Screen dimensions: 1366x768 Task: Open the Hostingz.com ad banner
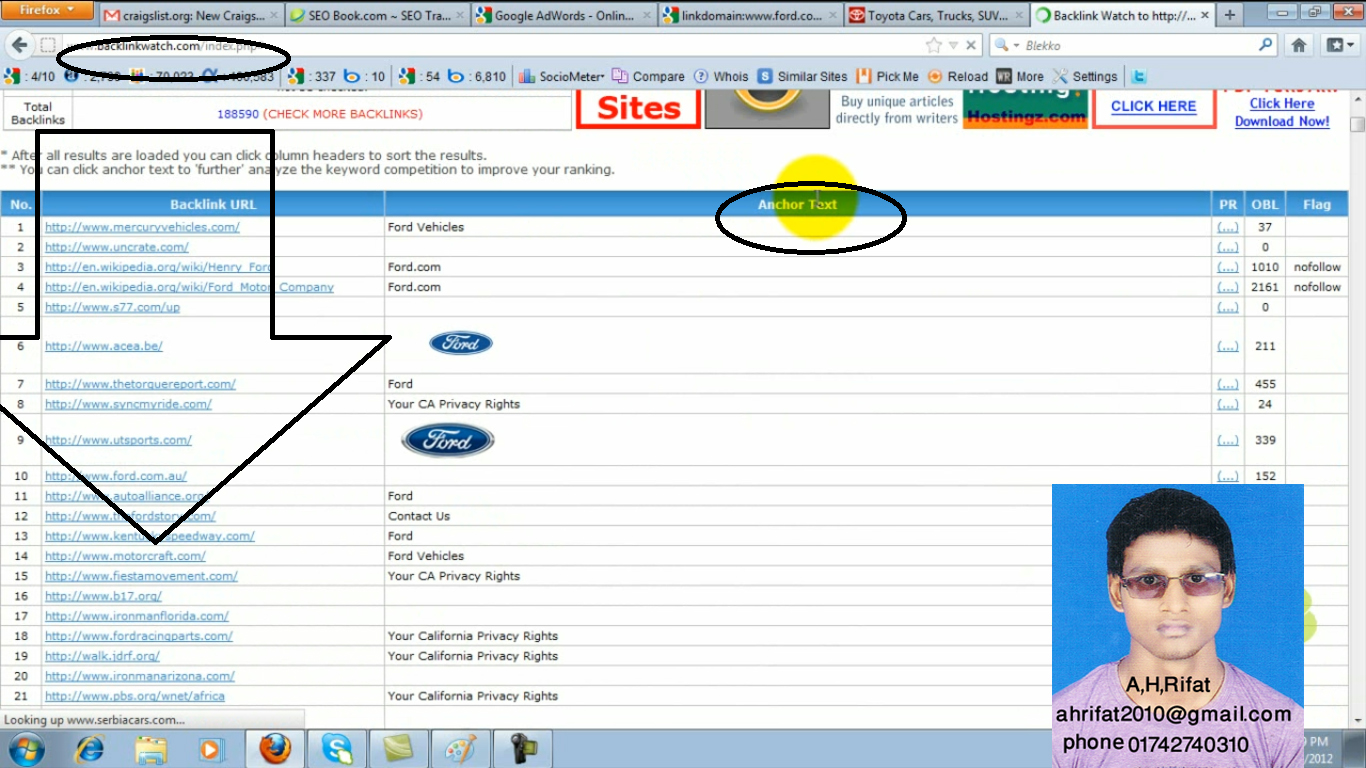(1026, 110)
